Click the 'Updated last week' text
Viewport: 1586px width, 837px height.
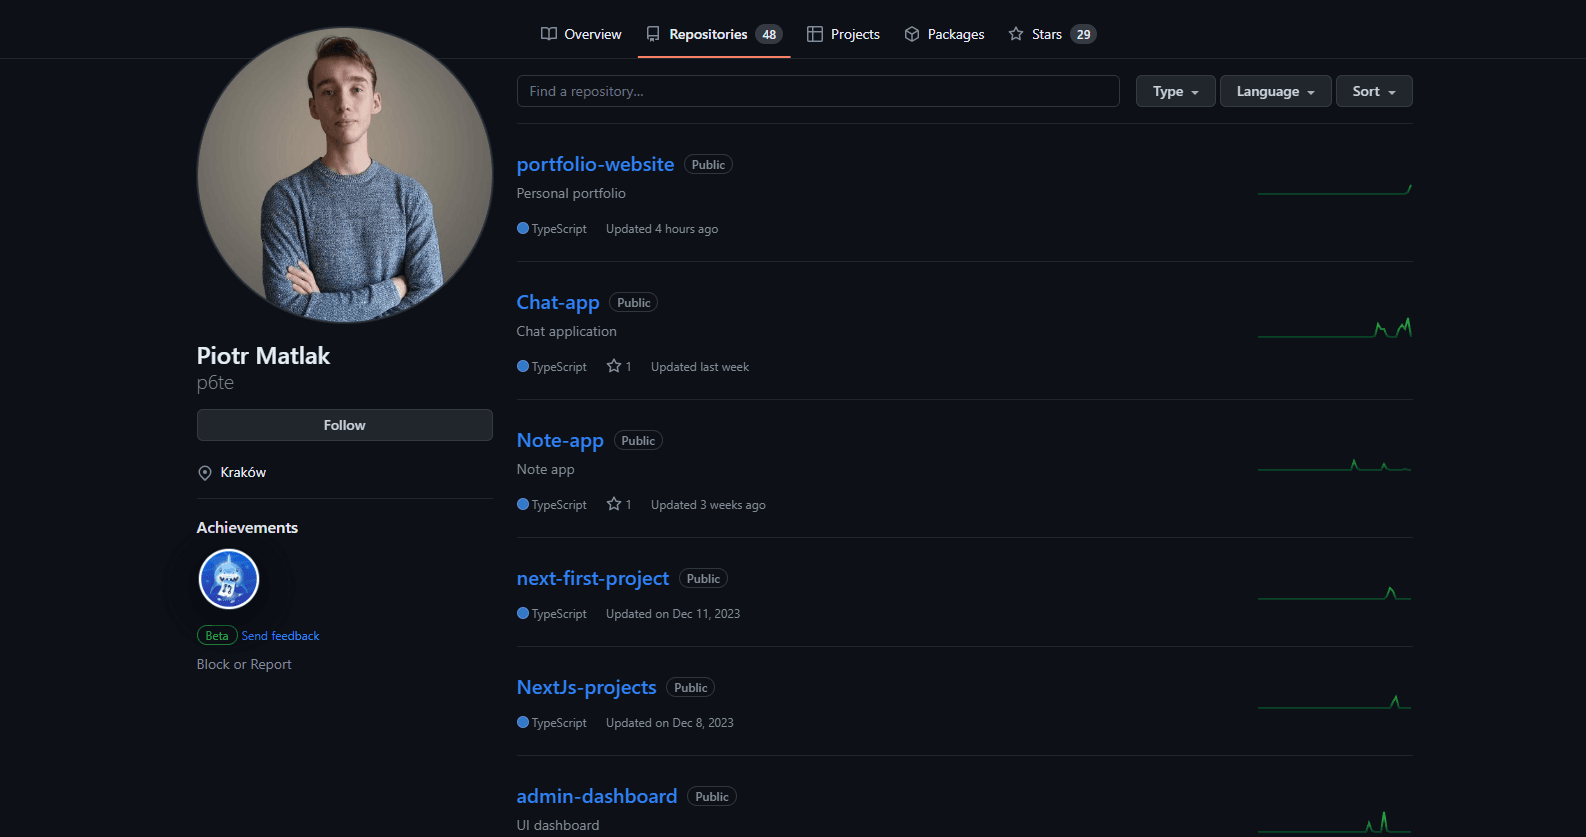700,367
